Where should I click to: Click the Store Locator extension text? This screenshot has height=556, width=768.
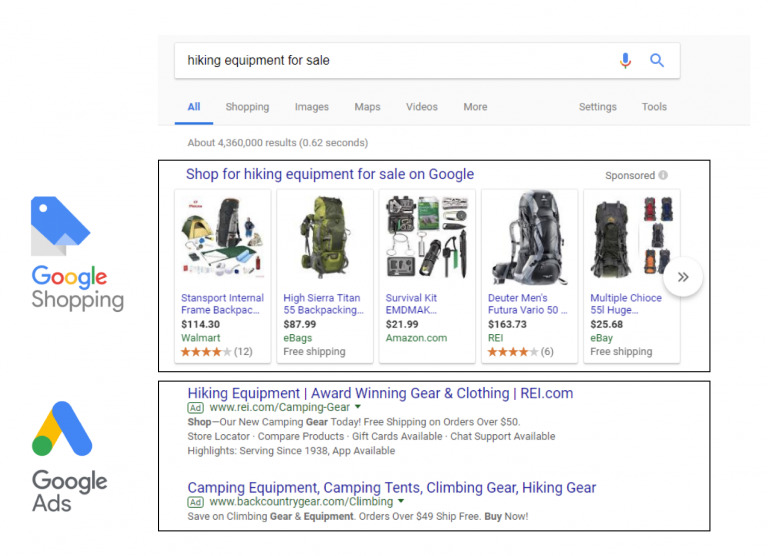[218, 436]
